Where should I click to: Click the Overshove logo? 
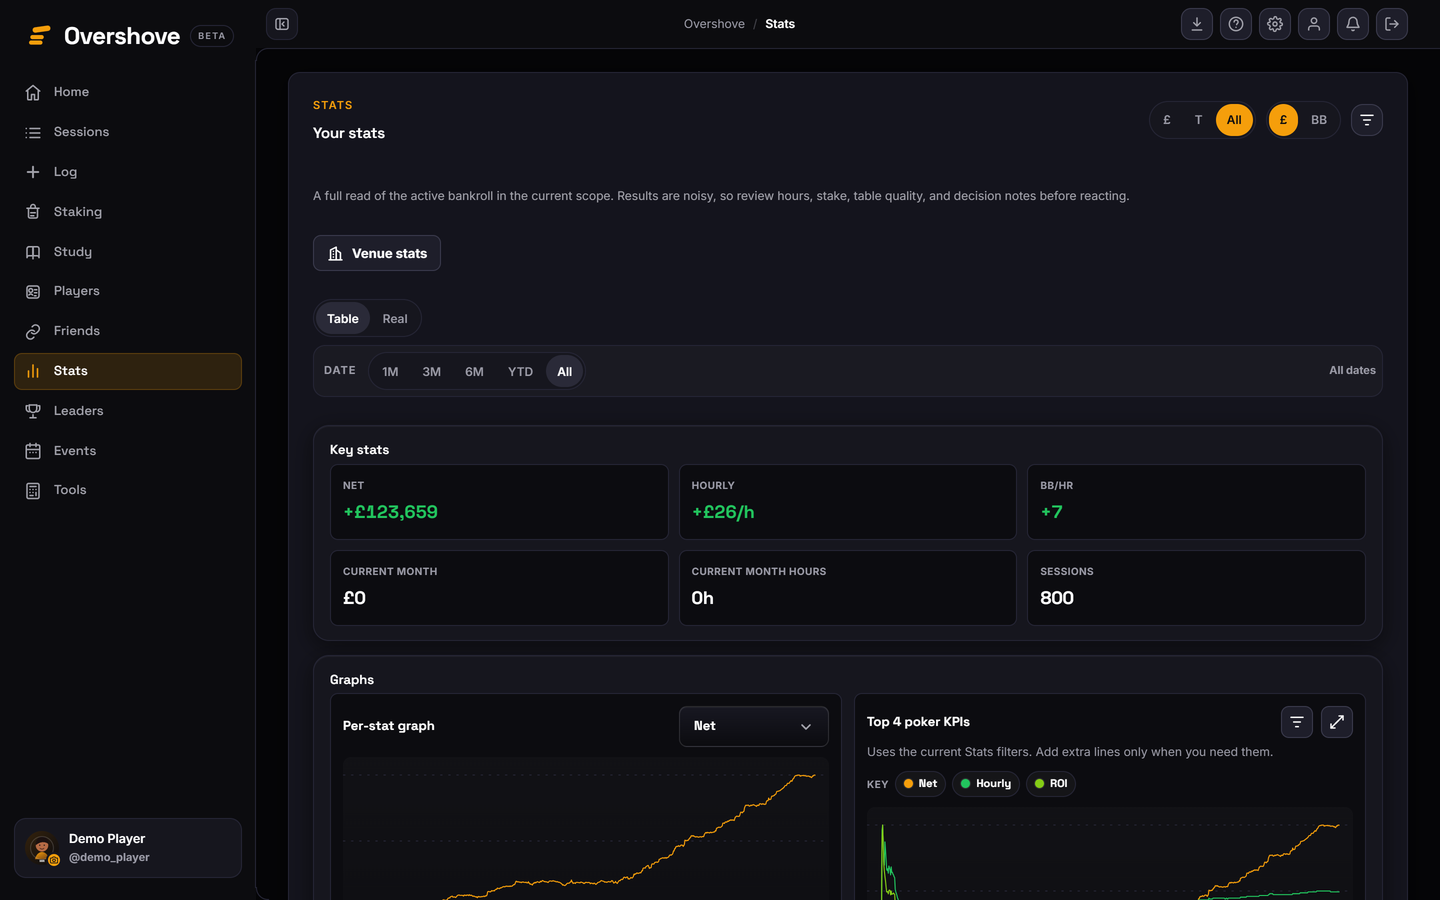click(x=104, y=36)
